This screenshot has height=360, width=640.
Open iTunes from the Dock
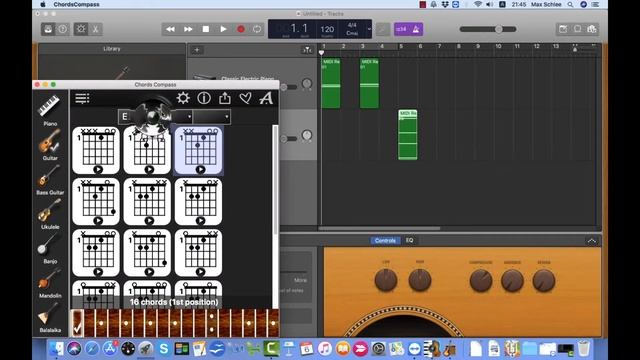[x=324, y=349]
